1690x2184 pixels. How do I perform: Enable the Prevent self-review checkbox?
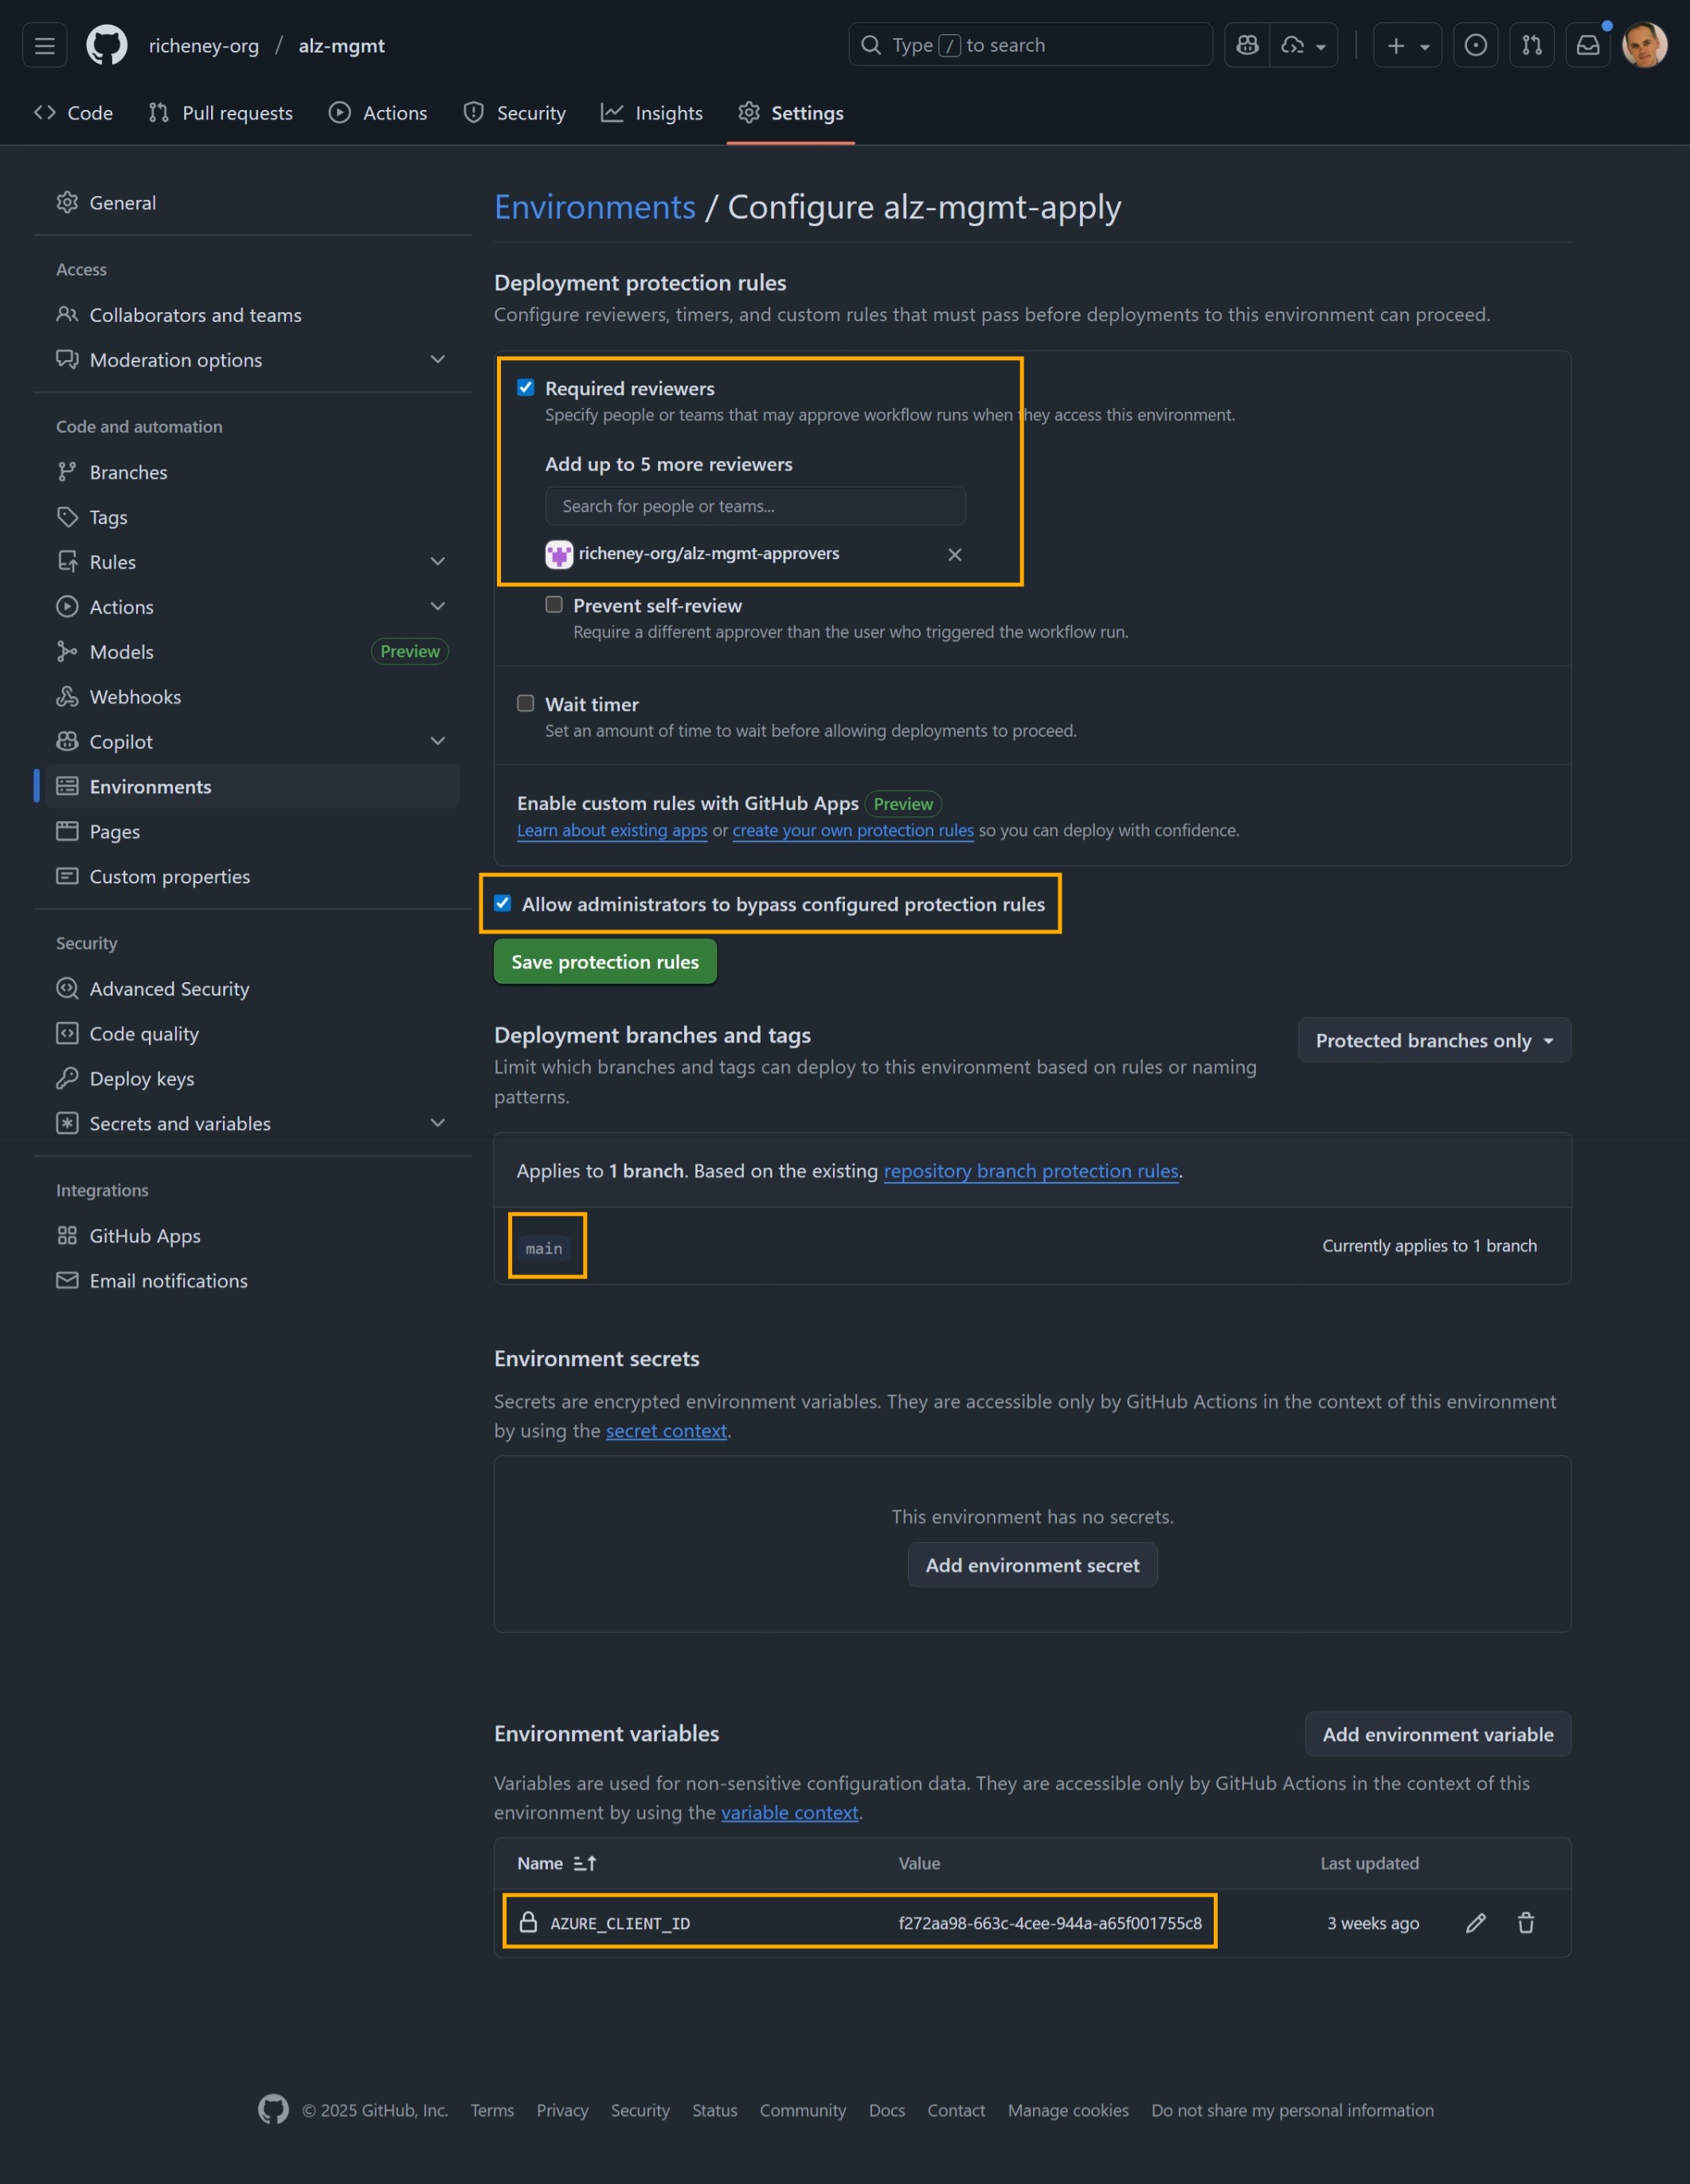[554, 604]
